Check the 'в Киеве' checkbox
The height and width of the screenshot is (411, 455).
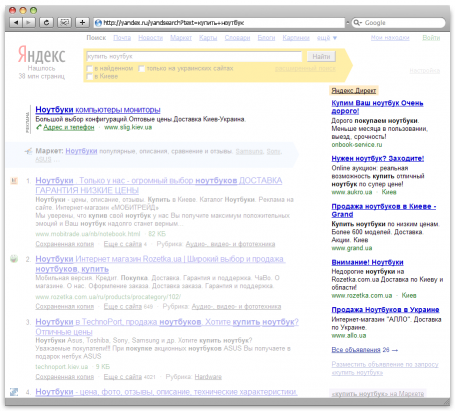point(89,77)
